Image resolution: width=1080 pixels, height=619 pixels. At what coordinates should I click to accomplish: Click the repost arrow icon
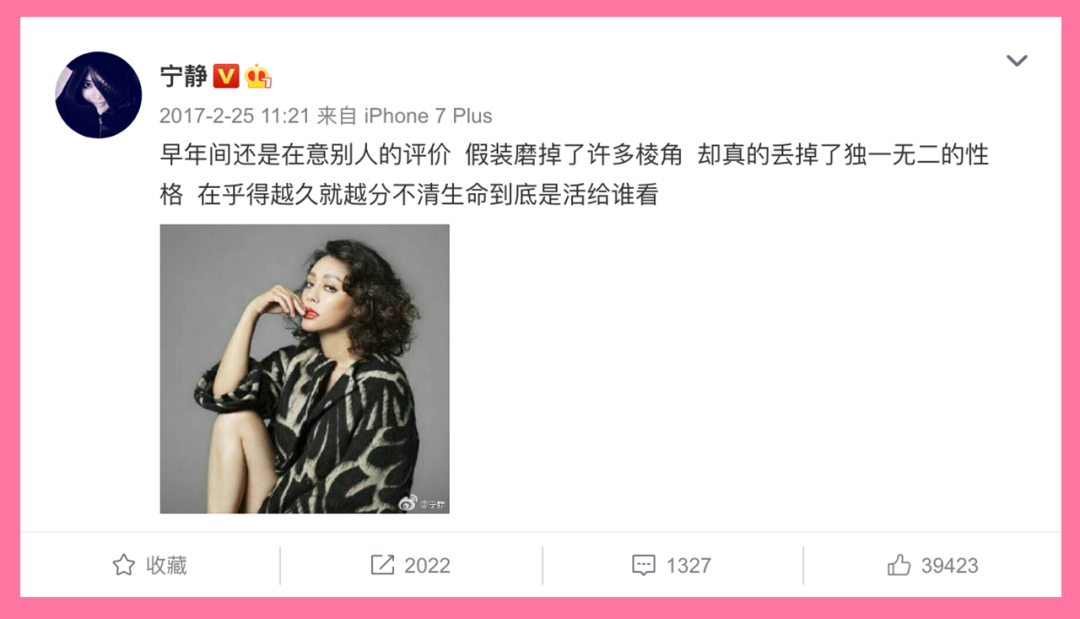click(382, 565)
